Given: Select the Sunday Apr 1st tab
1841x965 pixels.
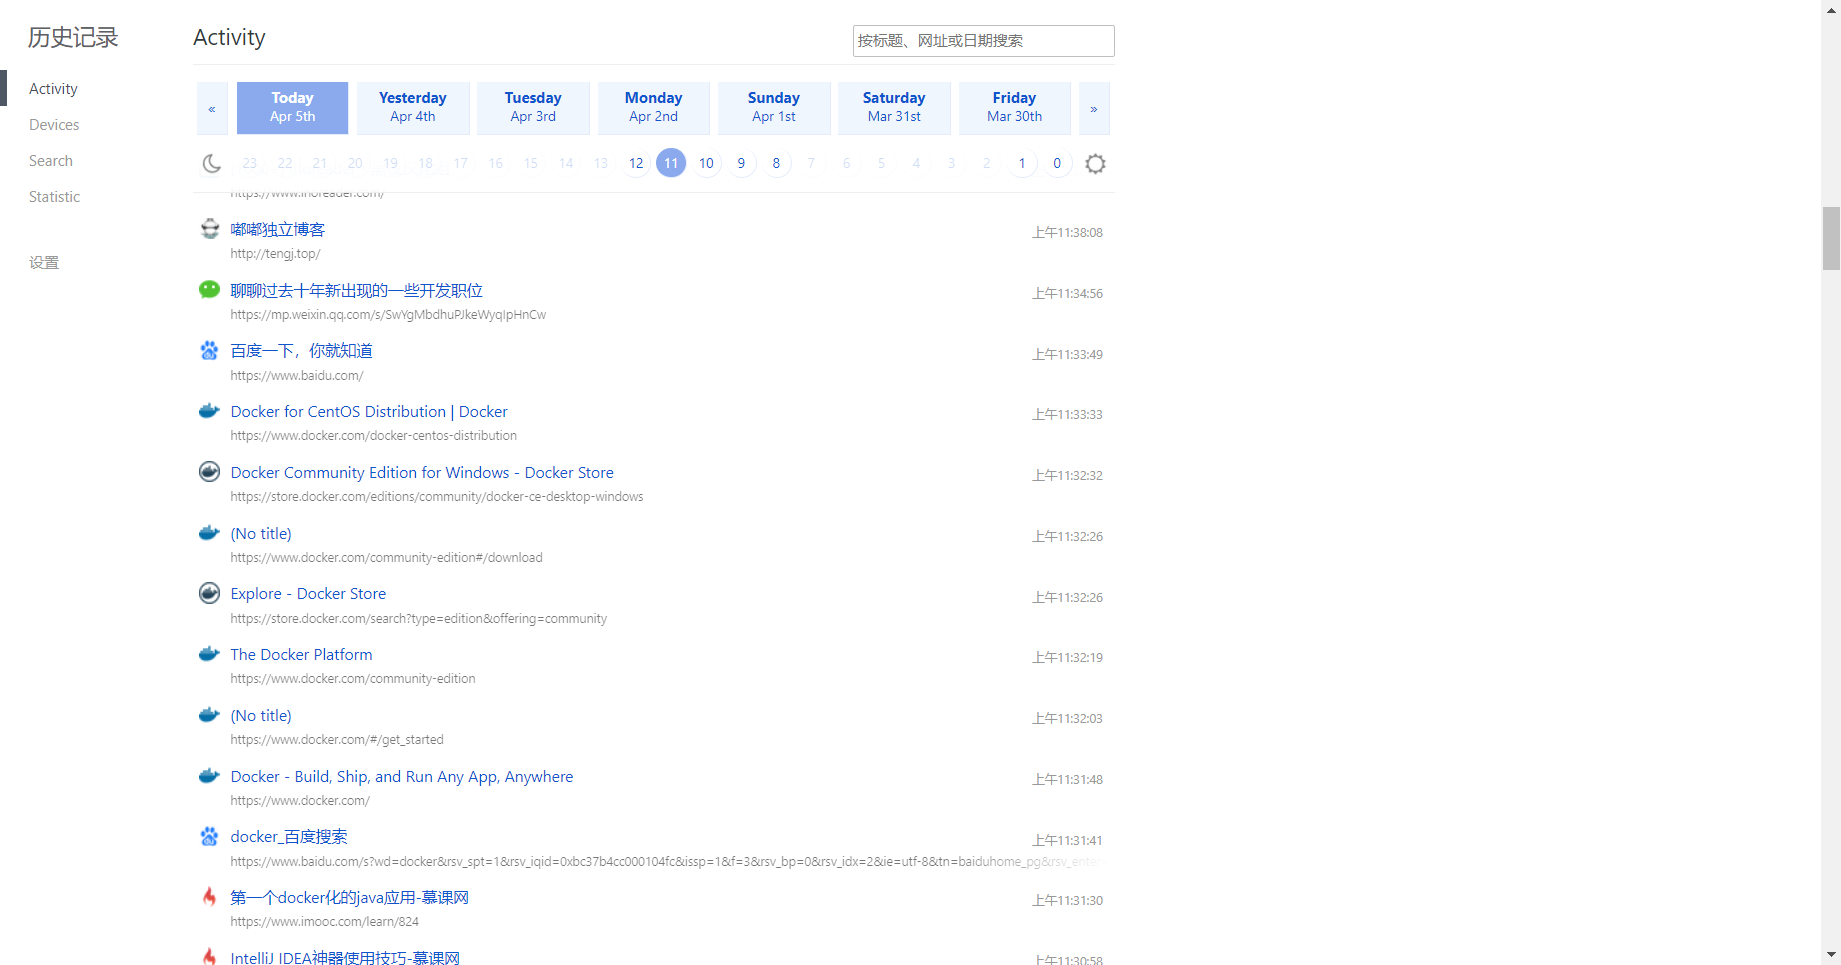Looking at the screenshot, I should click(774, 108).
